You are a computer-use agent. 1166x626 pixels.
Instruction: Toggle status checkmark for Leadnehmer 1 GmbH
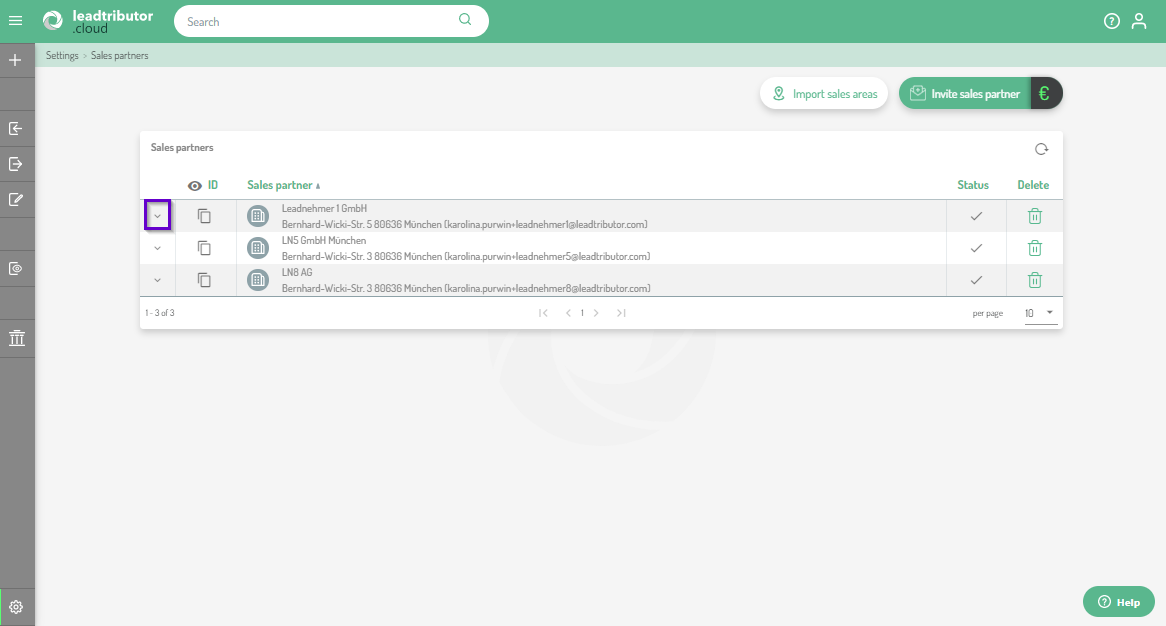tap(976, 216)
